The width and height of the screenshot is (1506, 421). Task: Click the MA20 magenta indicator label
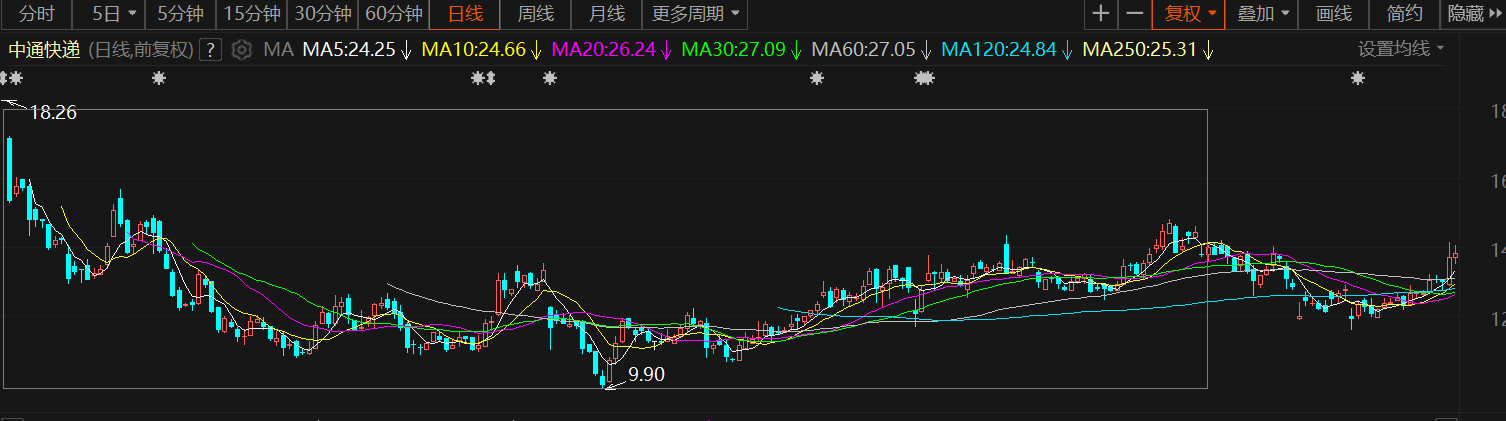603,50
